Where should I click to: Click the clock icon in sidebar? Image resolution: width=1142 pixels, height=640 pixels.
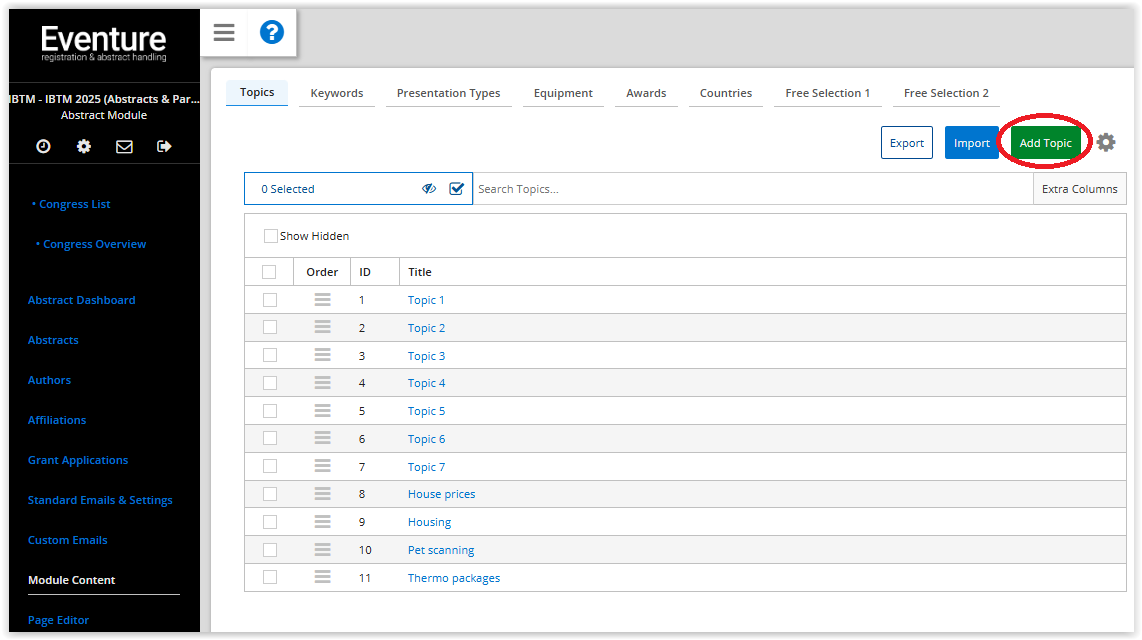tap(44, 146)
